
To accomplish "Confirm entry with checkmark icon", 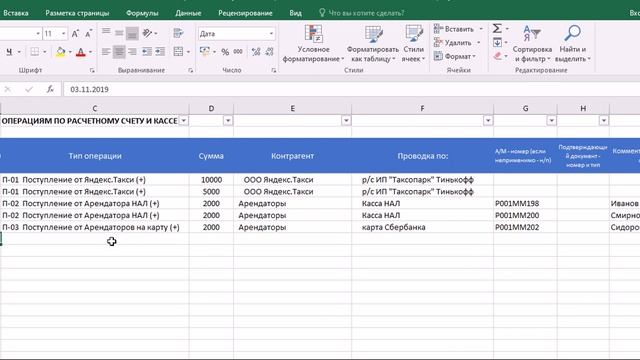I will point(29,89).
